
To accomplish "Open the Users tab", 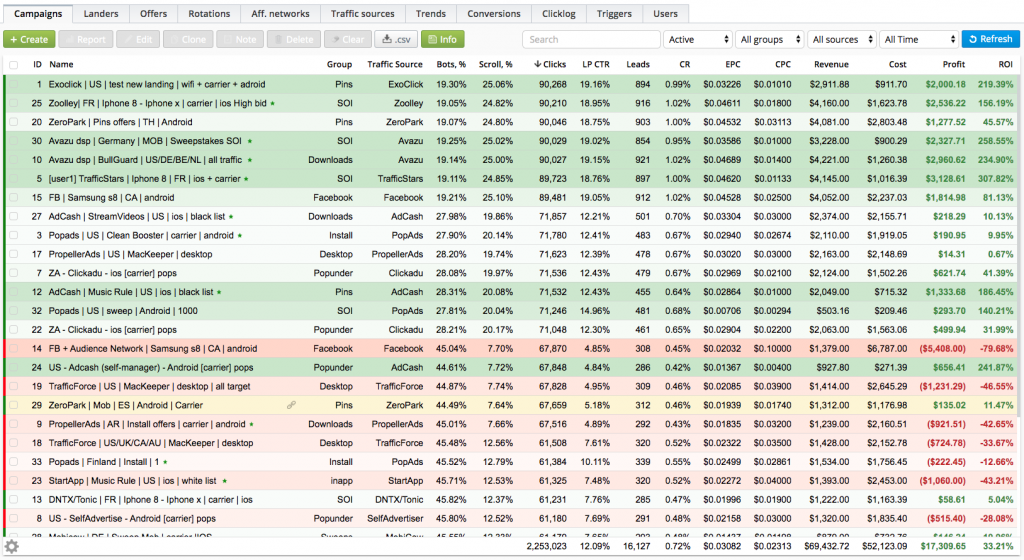I will click(x=665, y=14).
